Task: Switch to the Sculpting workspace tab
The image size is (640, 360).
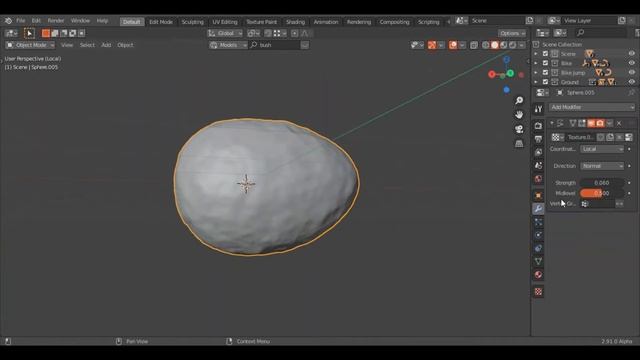Action: click(x=193, y=22)
